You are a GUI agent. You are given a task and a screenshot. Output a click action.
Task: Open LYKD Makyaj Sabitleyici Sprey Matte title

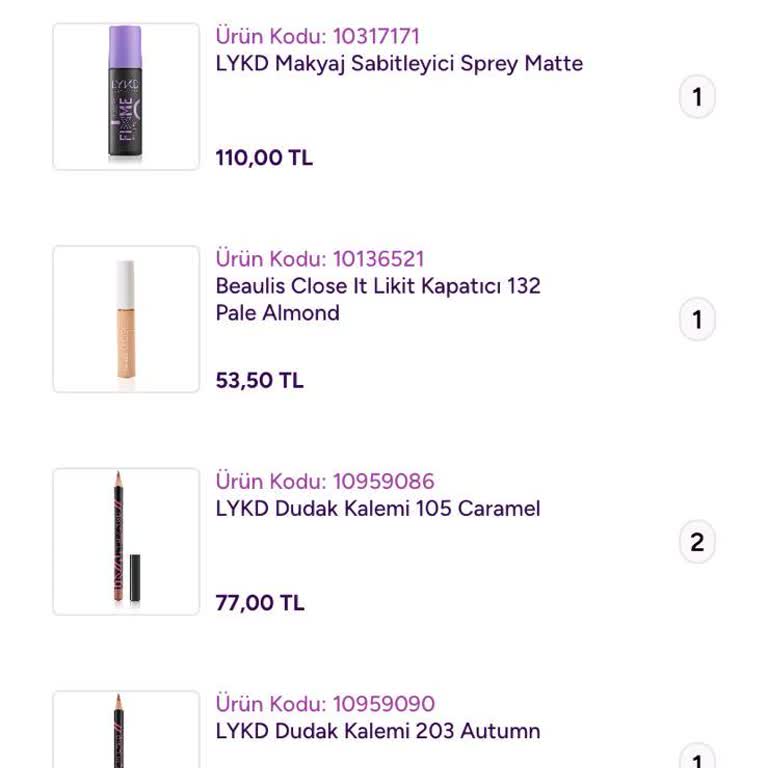pyautogui.click(x=399, y=63)
